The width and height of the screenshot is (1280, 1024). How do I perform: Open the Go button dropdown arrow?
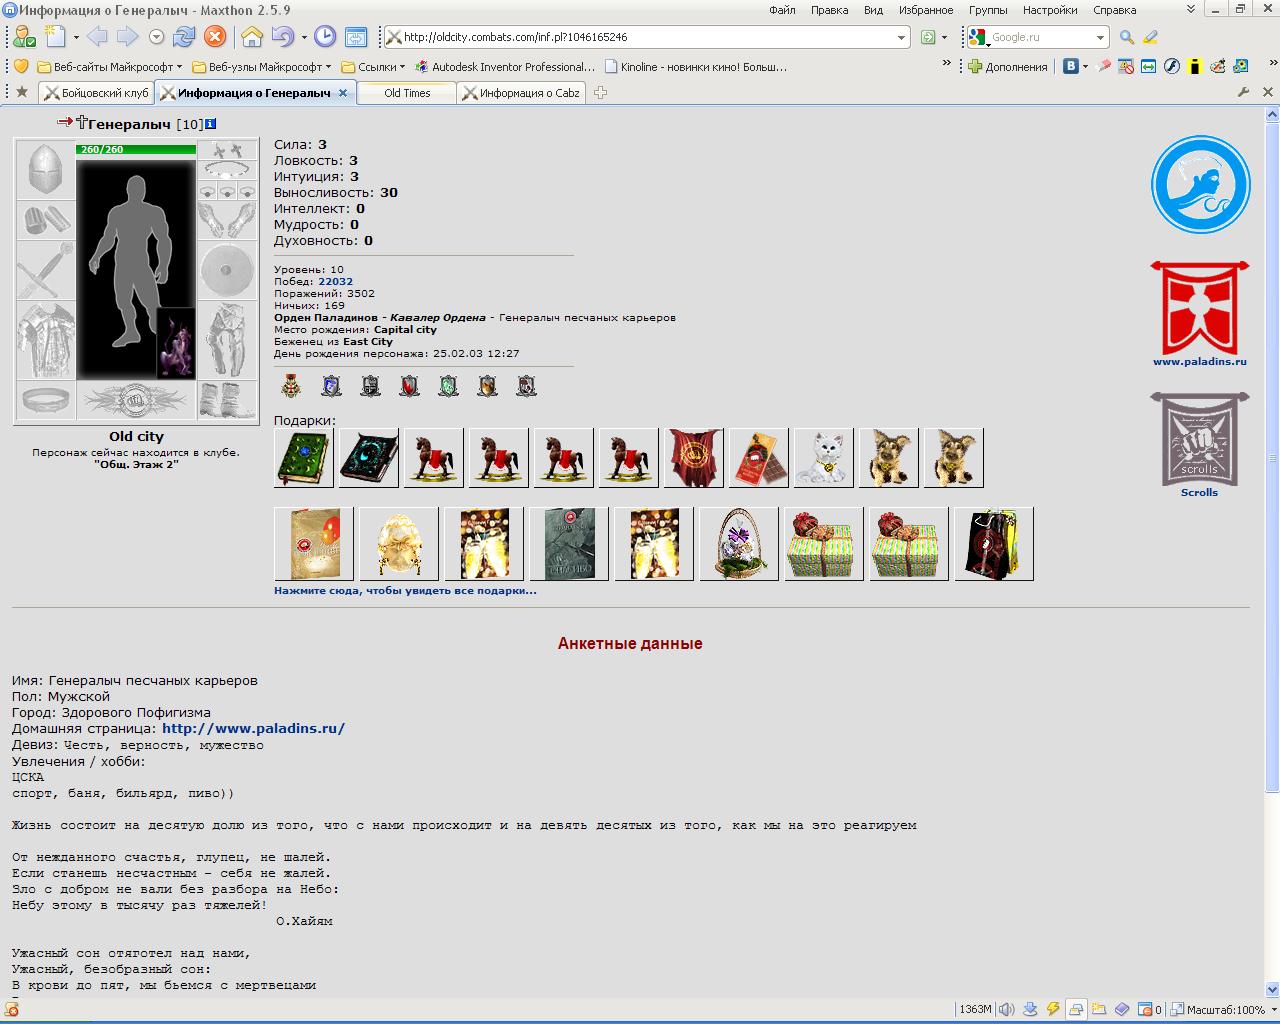click(944, 37)
